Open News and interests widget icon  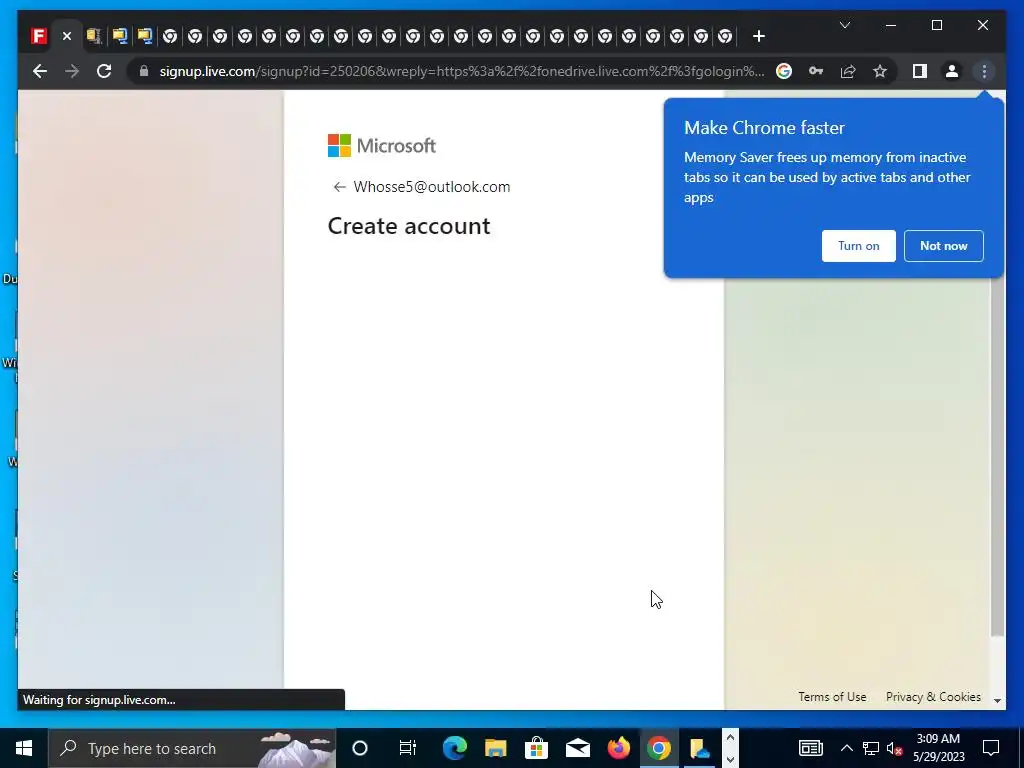pyautogui.click(x=810, y=748)
